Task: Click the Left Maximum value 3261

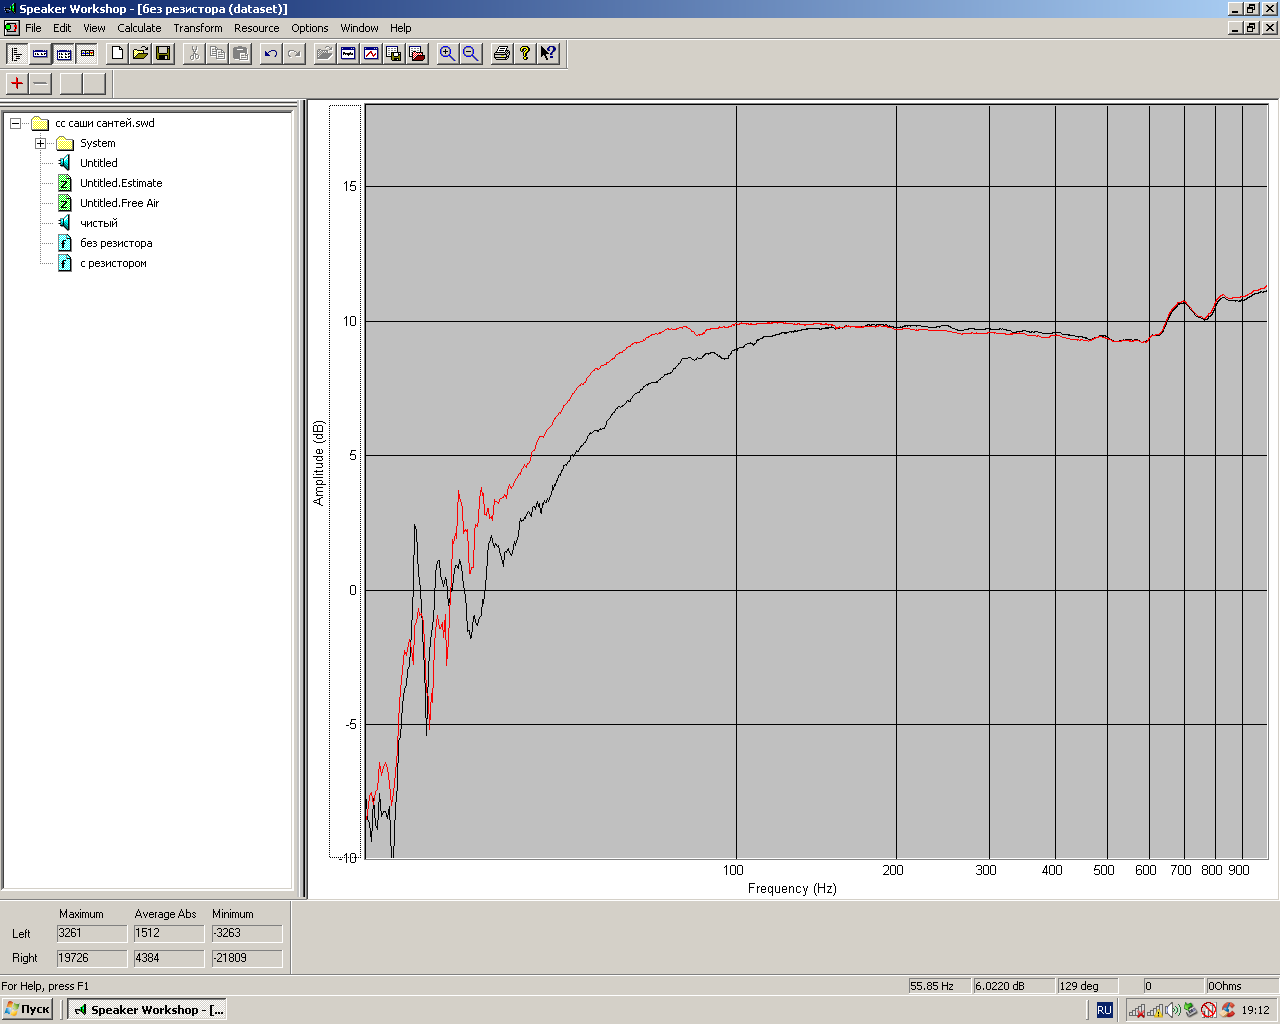Action: click(x=92, y=933)
